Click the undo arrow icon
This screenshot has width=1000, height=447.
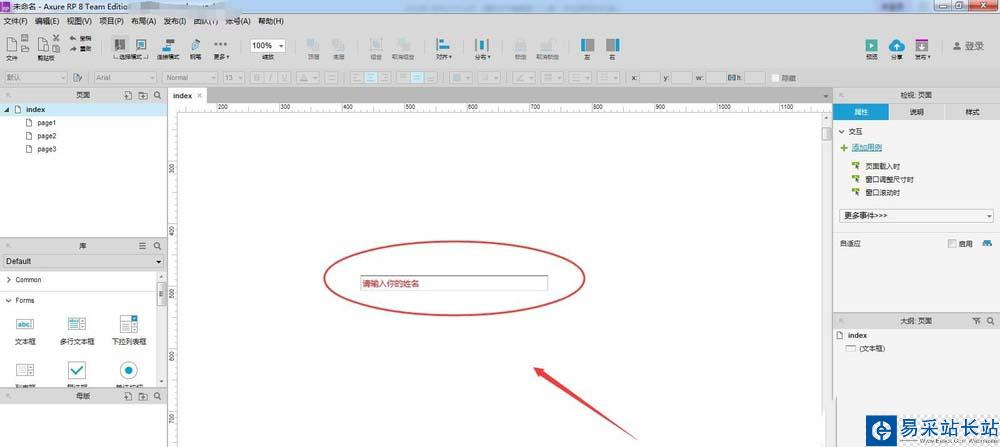coord(73,38)
